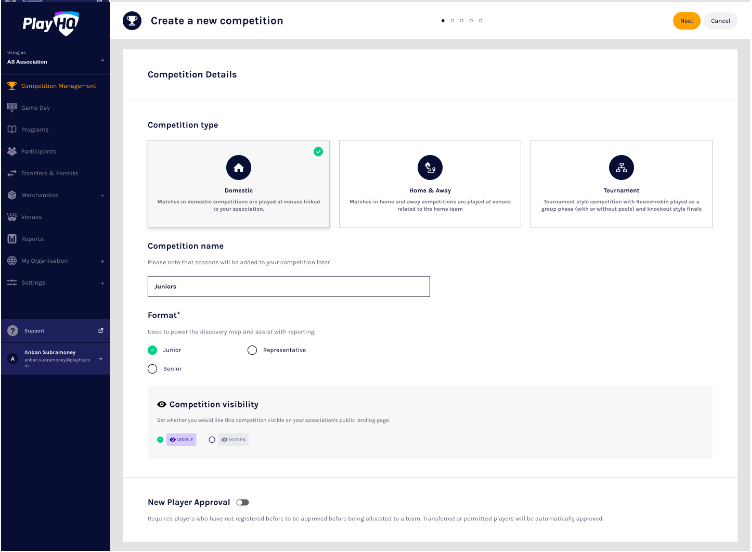Toggle New Player Approval switch

pos(243,503)
